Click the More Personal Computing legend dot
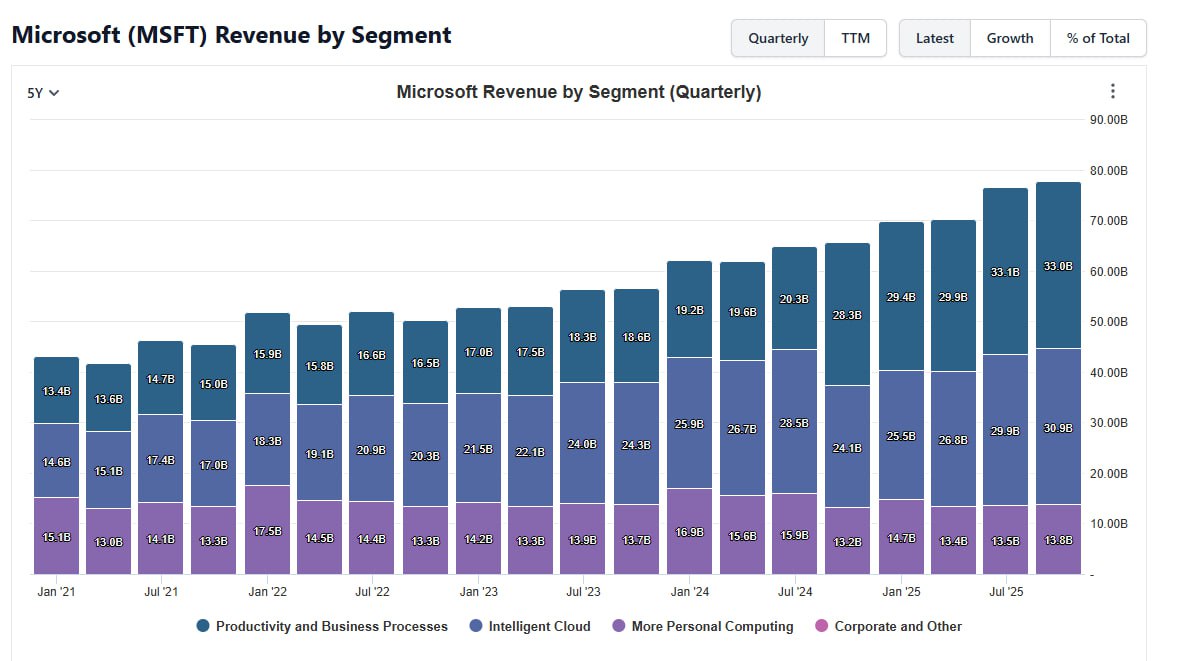 pos(619,626)
